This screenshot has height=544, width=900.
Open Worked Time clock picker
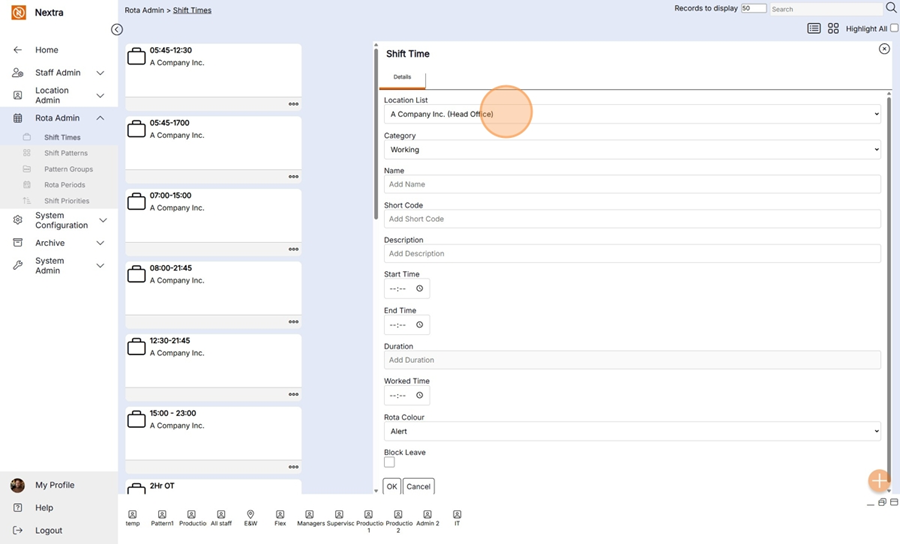click(420, 395)
